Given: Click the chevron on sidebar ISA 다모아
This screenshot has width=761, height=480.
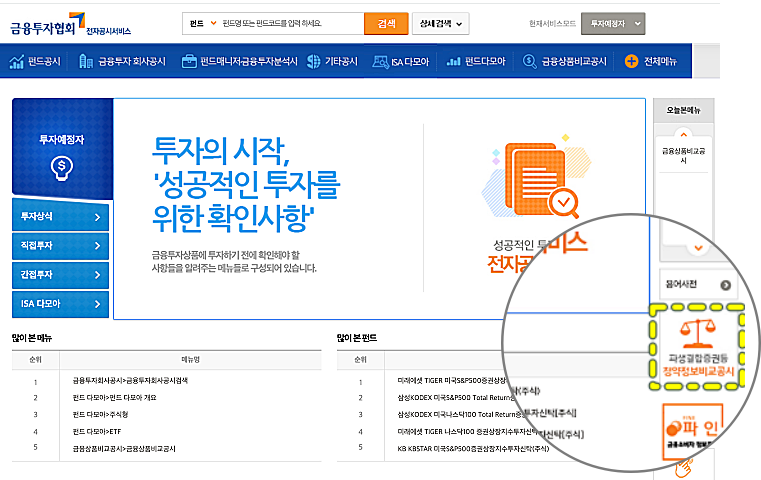Looking at the screenshot, I should coord(97,304).
